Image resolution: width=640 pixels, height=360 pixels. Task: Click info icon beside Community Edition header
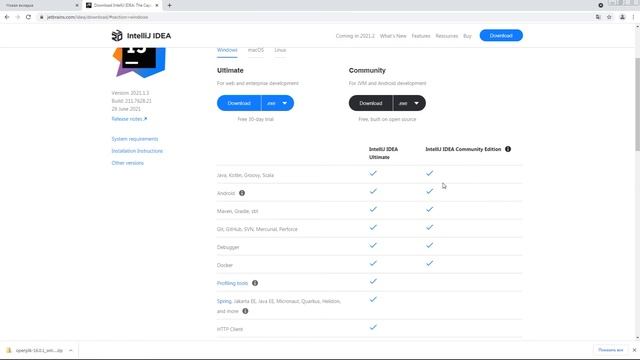508,149
